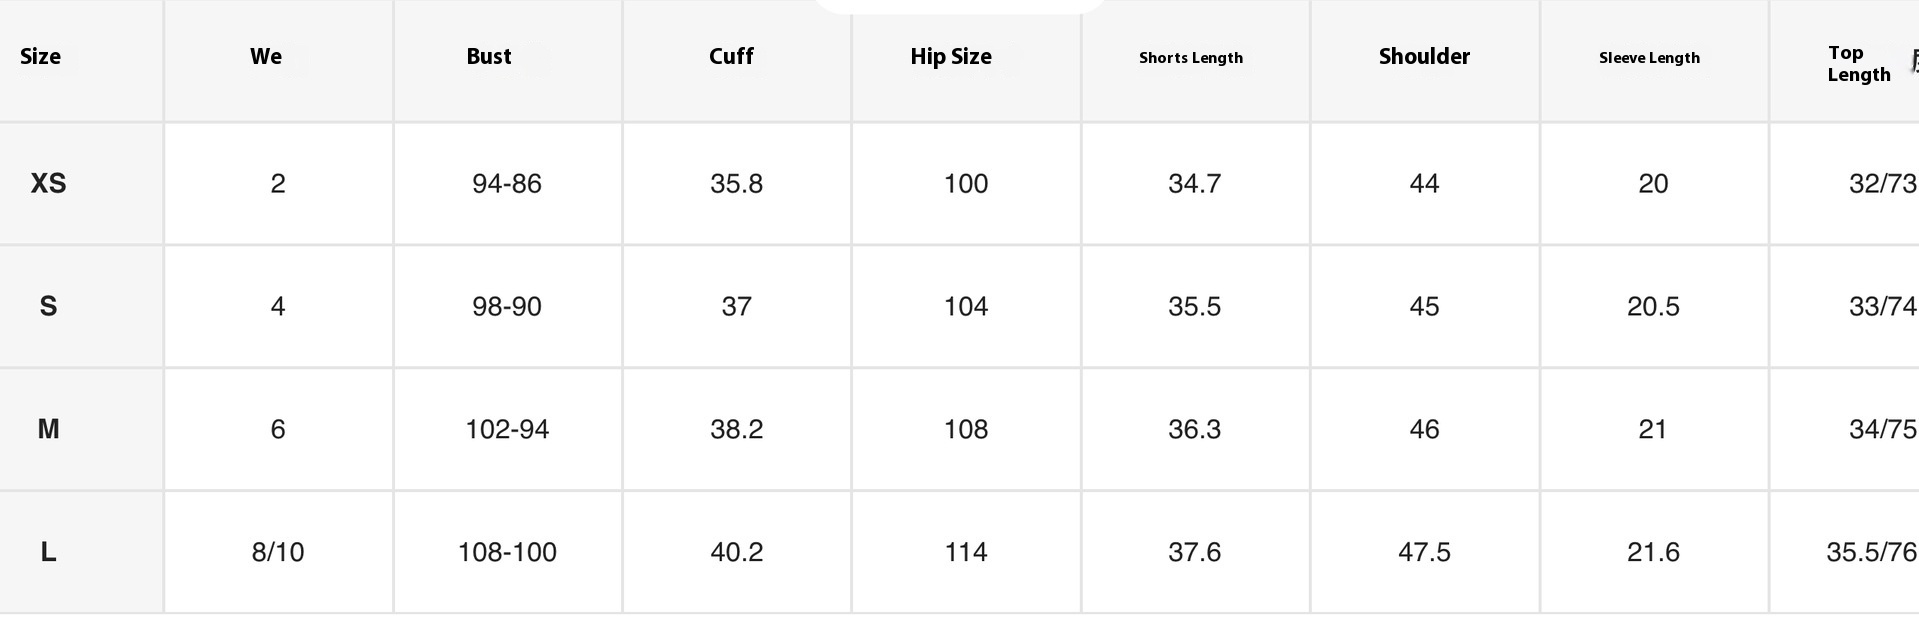The image size is (1919, 630).
Task: Click the S size row label
Action: point(48,307)
